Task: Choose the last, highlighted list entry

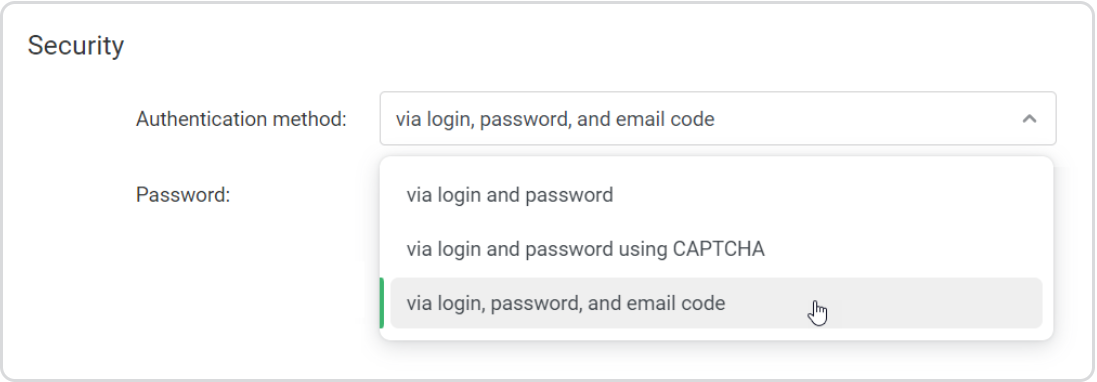Action: point(716,303)
